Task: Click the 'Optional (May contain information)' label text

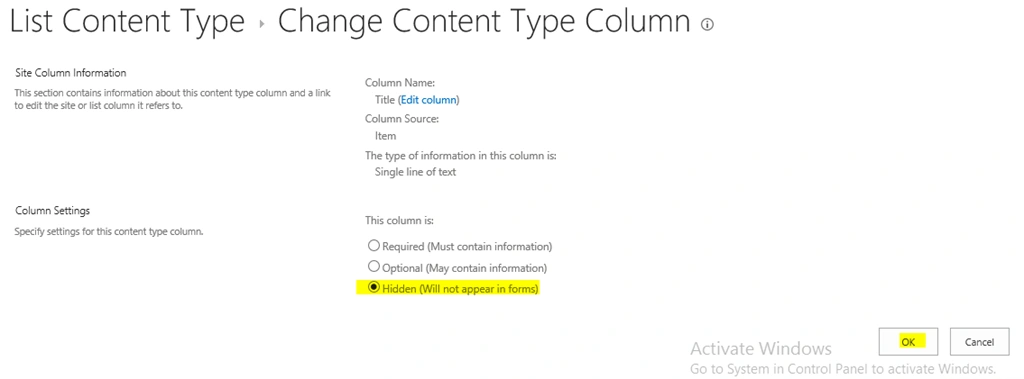Action: click(x=465, y=268)
